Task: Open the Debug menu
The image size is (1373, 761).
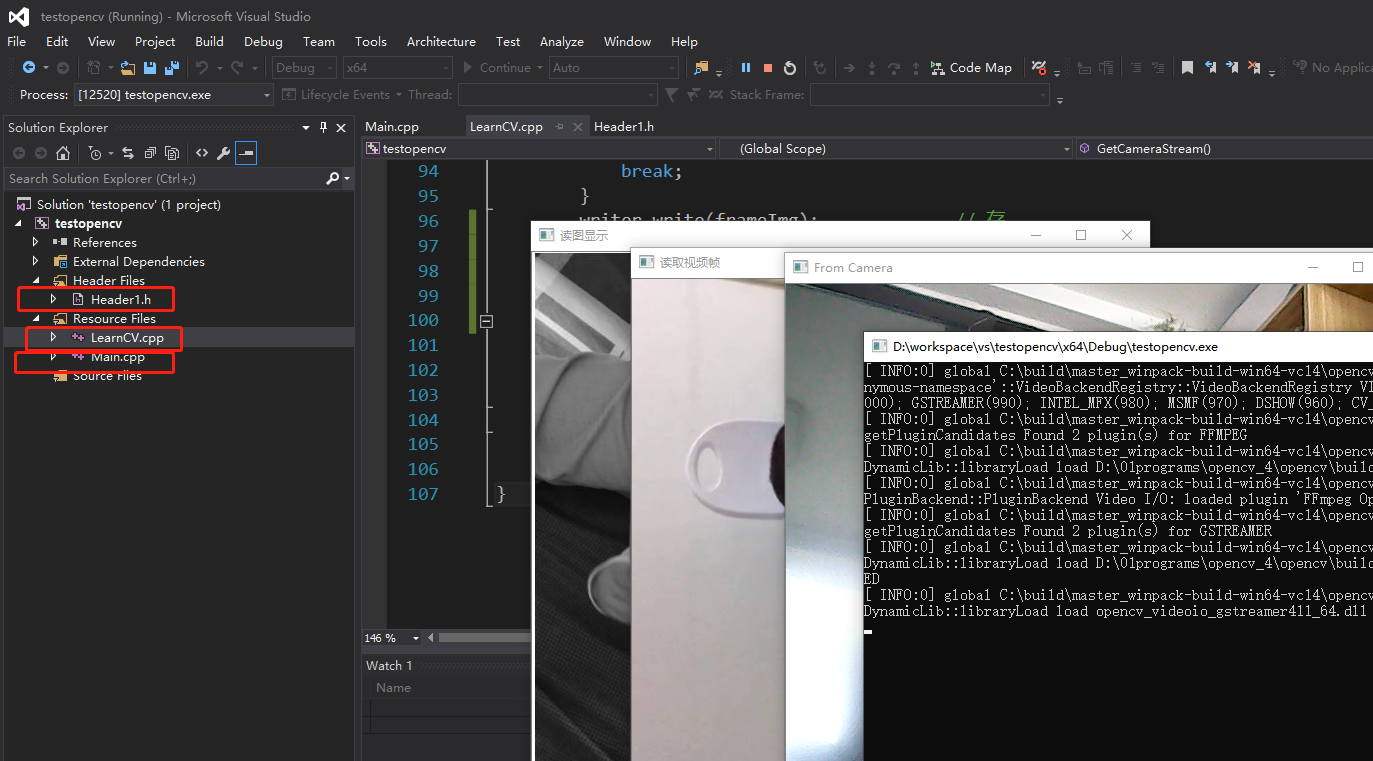Action: coord(263,42)
